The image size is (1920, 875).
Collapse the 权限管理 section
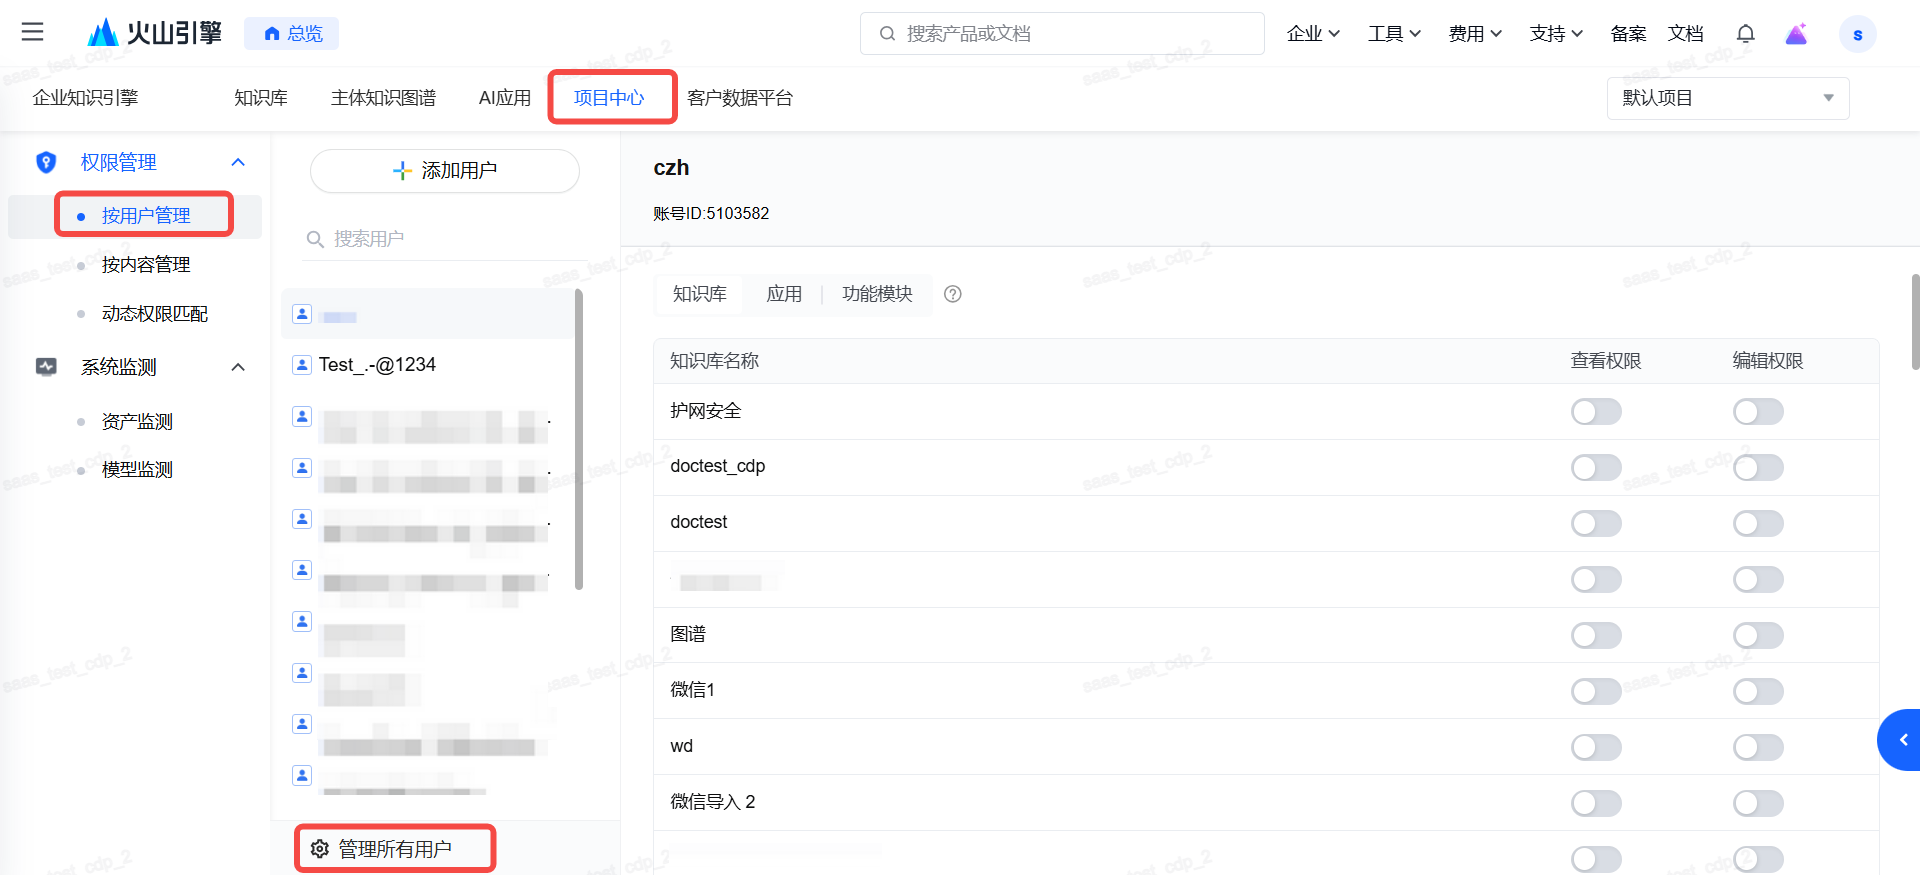click(x=238, y=162)
